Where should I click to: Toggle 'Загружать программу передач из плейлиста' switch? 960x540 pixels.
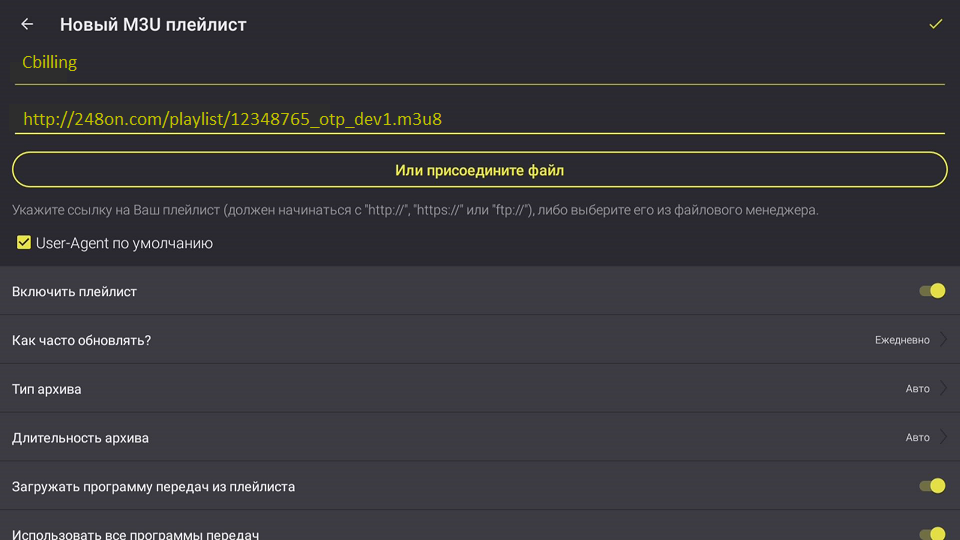pos(932,486)
